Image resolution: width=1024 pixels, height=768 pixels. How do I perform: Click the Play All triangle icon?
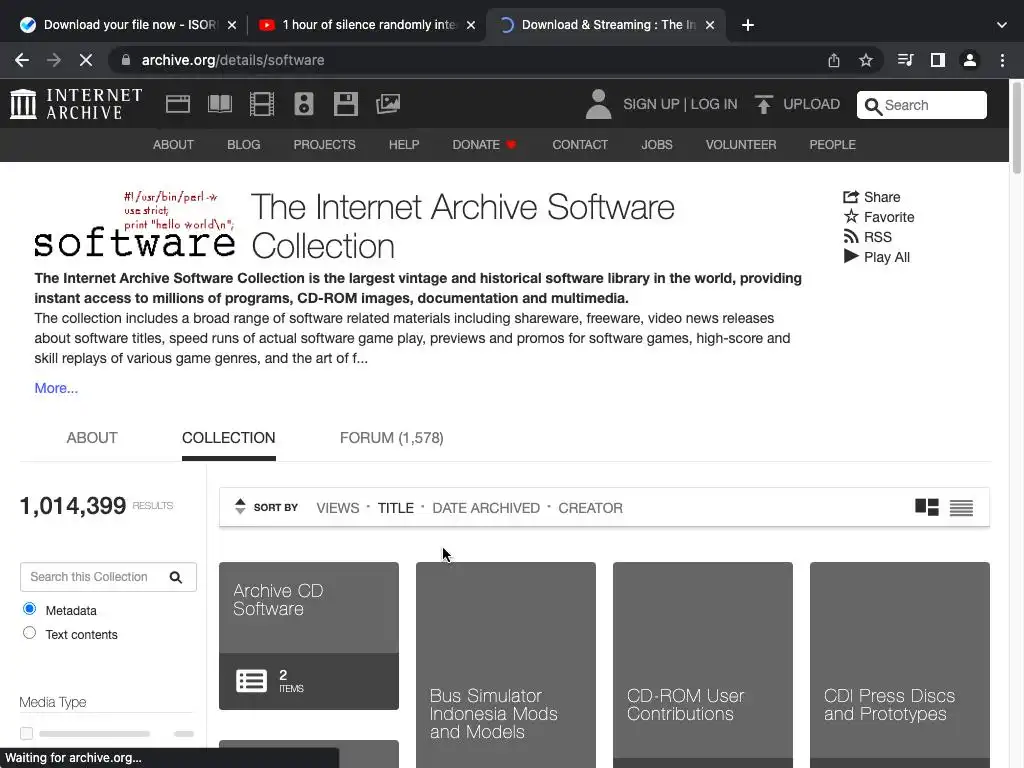point(850,257)
